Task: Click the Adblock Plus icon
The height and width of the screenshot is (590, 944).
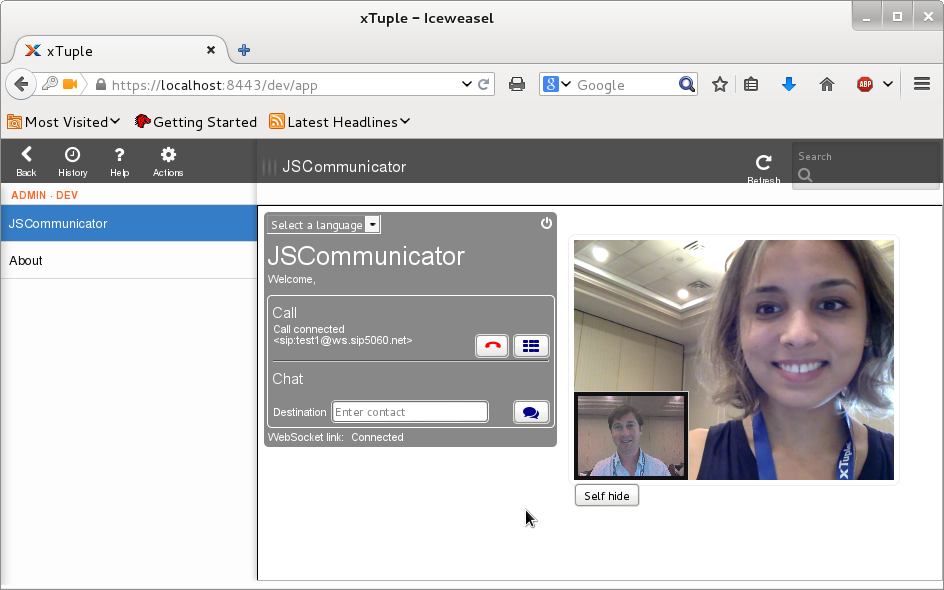Action: click(865, 84)
